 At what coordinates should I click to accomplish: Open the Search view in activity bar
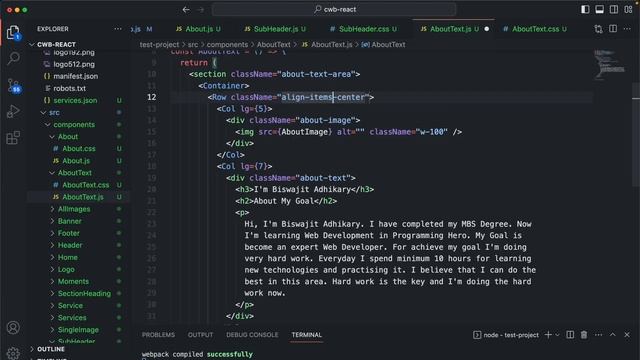(13, 58)
